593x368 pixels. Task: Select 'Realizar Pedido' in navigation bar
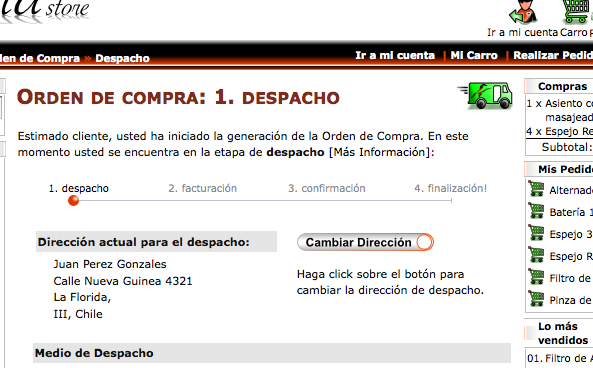[553, 55]
